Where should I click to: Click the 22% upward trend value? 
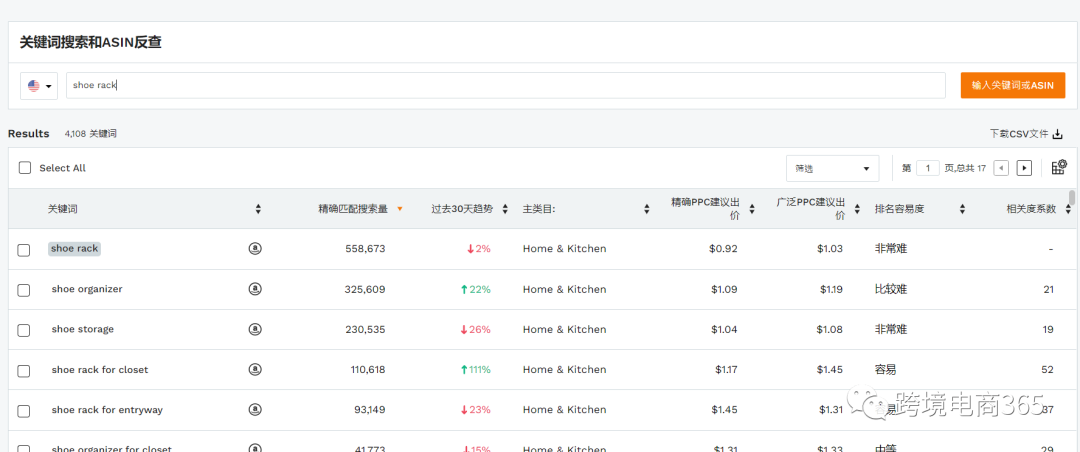click(x=475, y=289)
